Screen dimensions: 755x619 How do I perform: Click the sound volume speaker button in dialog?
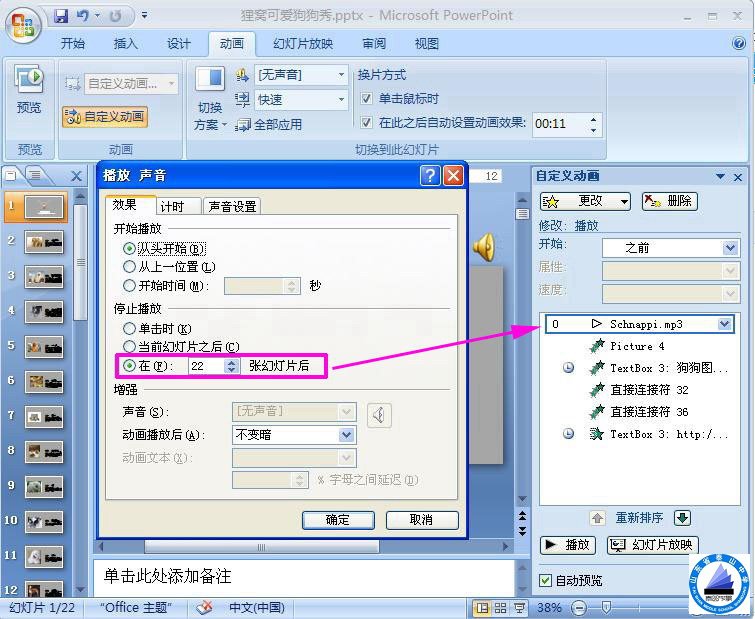[379, 413]
